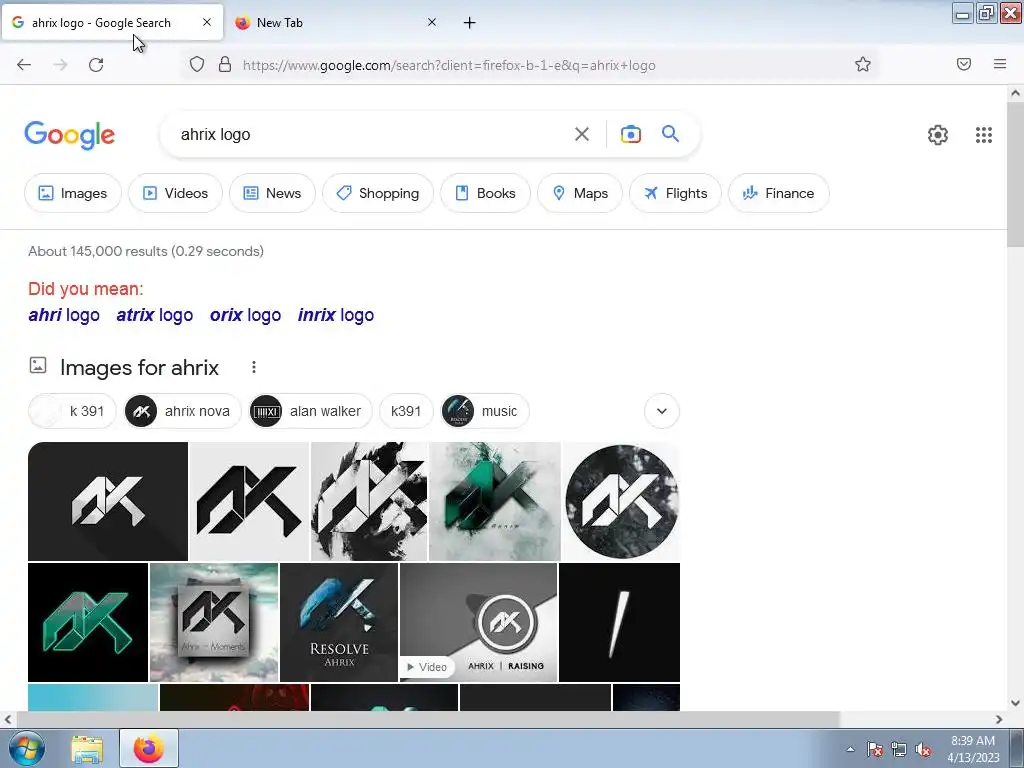Open tracking protection shield icon
The image size is (1024, 768).
197,64
